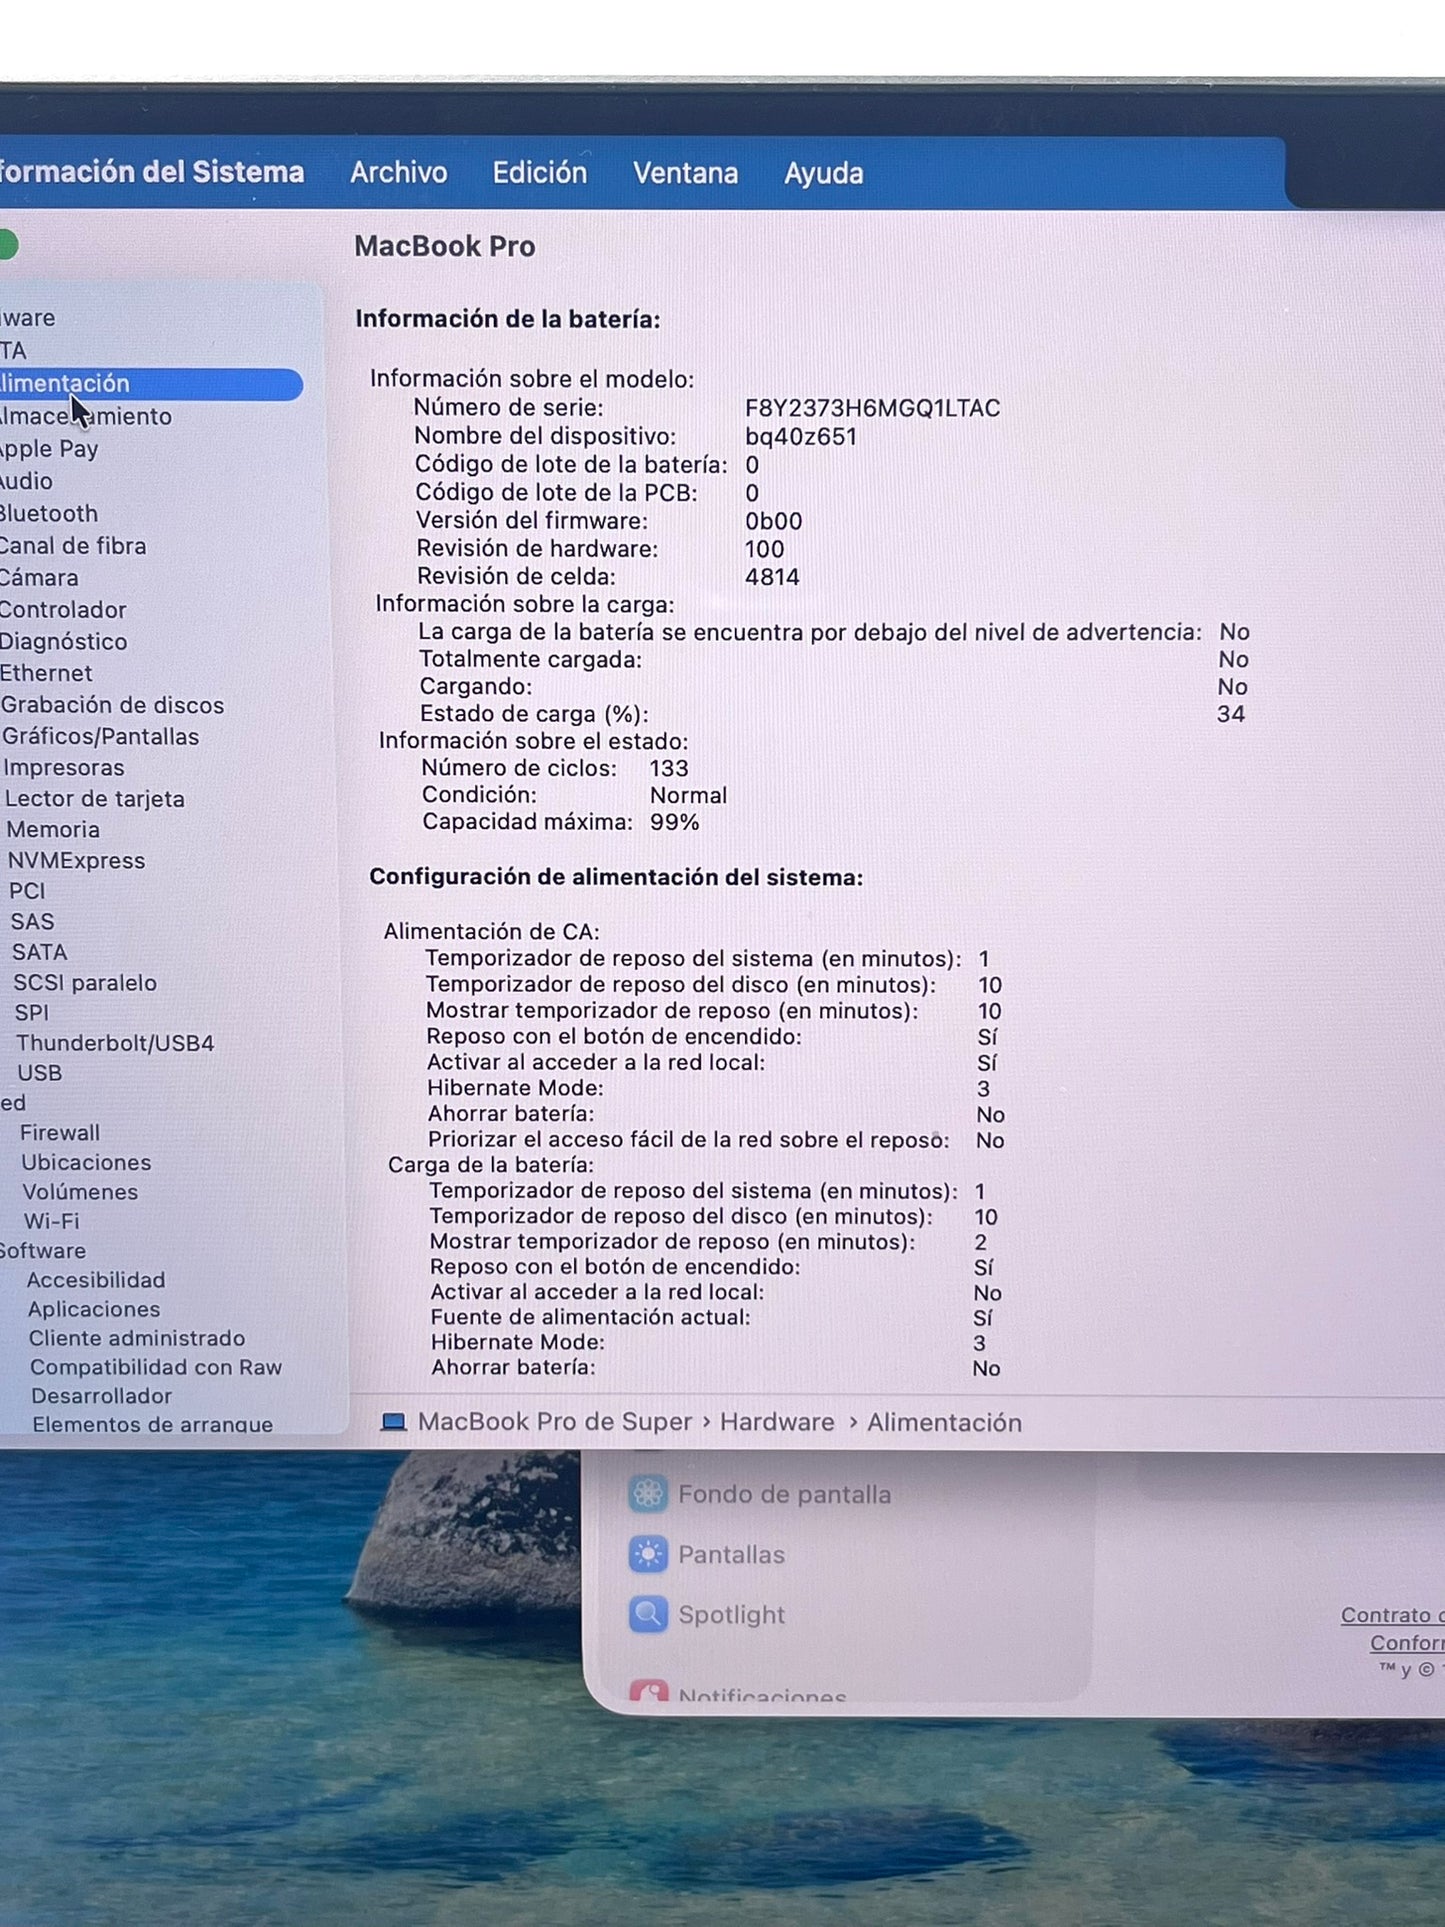
Task: Select Memoria in the sidebar
Action: click(53, 829)
